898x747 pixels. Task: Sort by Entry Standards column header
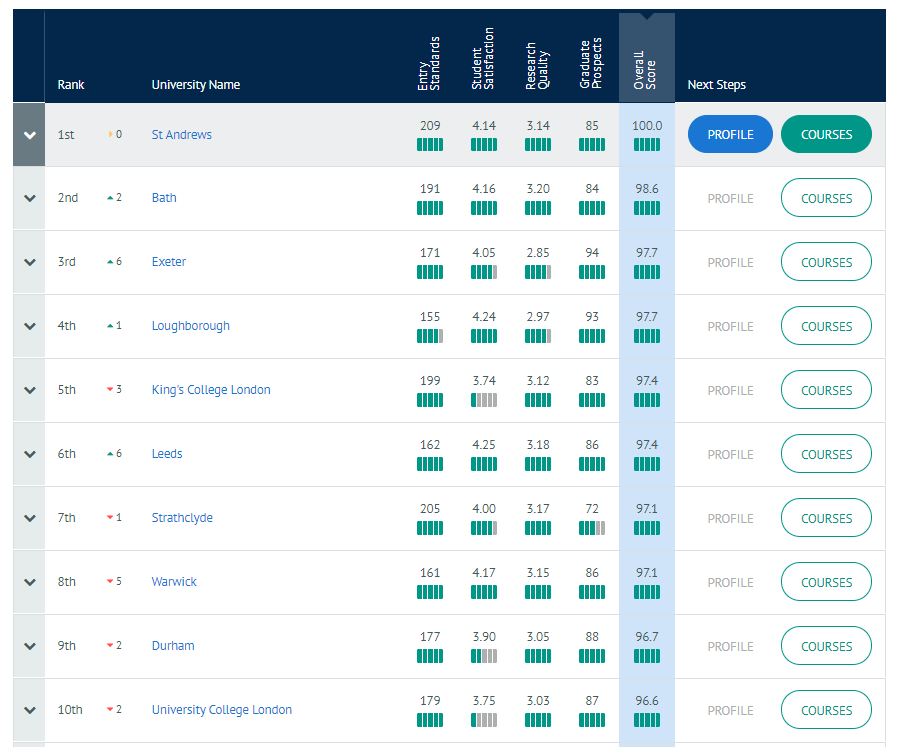429,64
